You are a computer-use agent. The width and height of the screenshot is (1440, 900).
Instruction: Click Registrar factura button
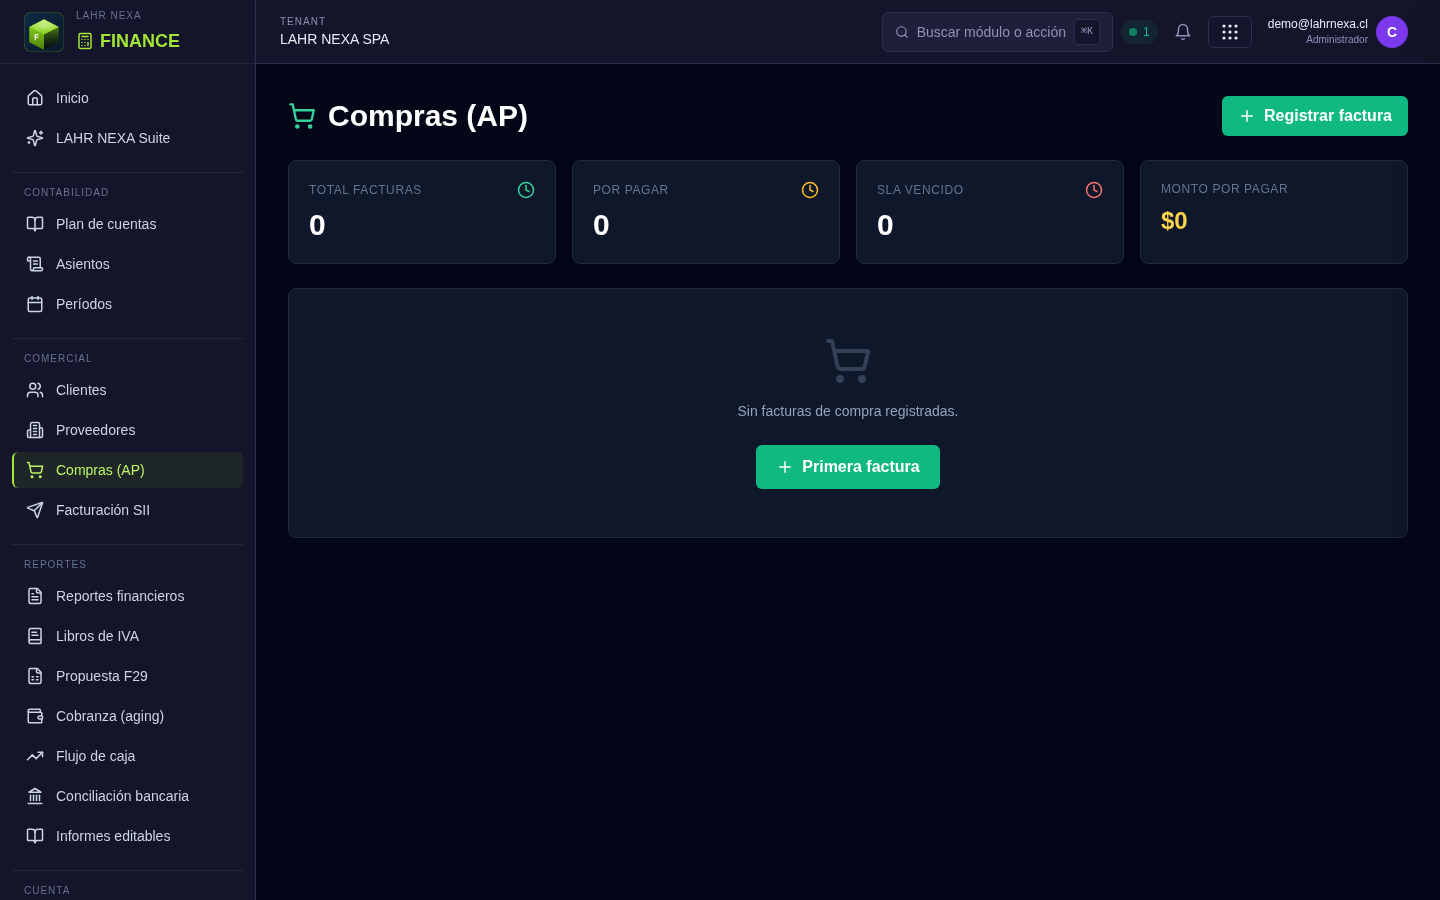pos(1315,116)
